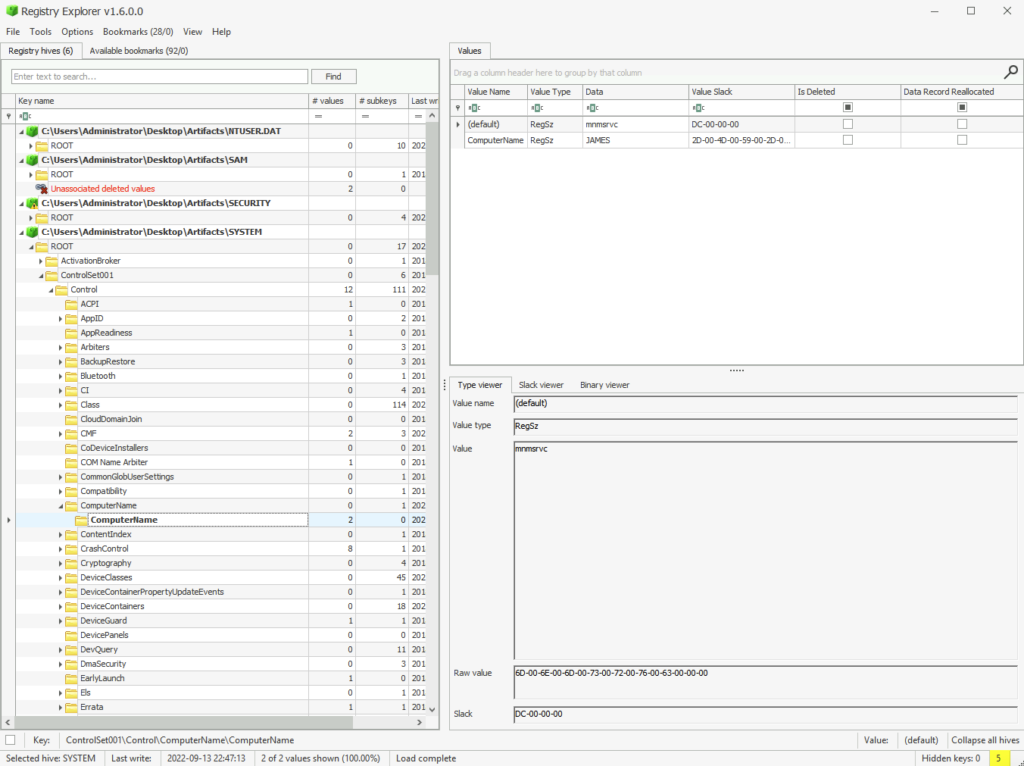1024x766 pixels.
Task: Switch to Available bookmarks tab
Action: [138, 50]
